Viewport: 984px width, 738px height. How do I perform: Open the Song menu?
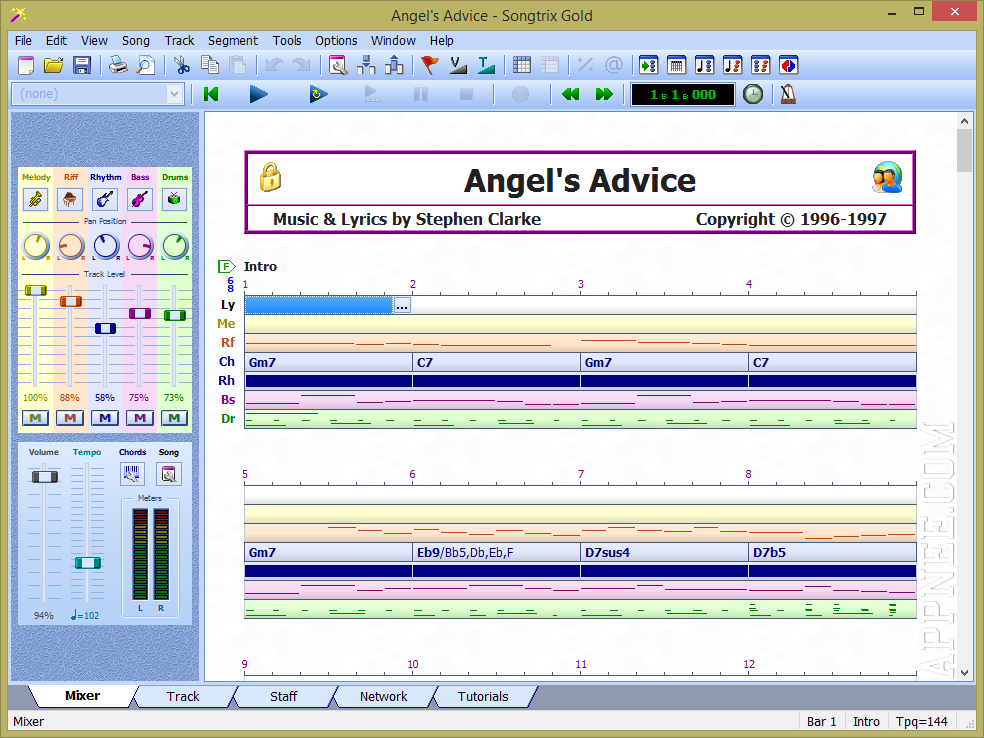point(136,41)
